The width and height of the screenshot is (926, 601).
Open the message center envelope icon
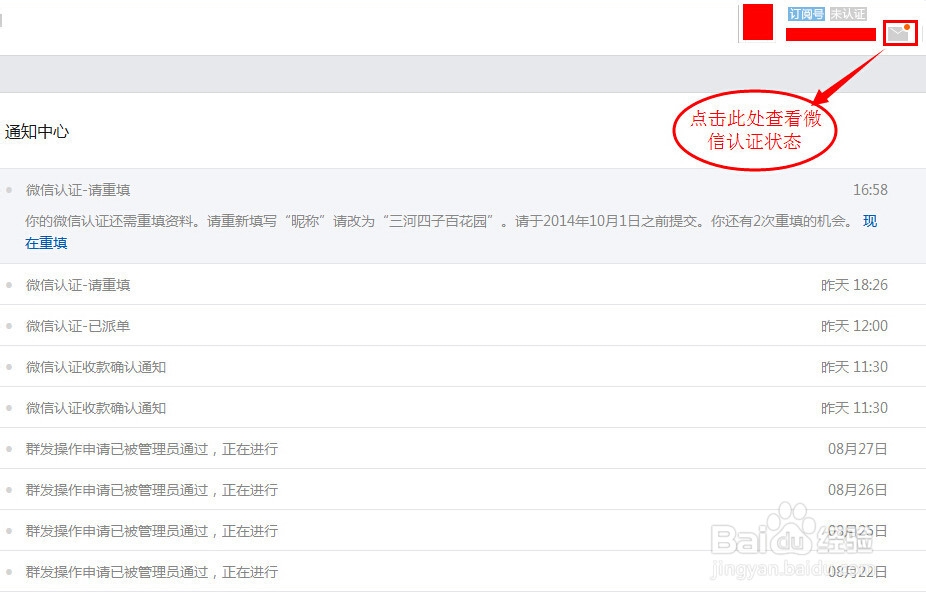pyautogui.click(x=899, y=31)
